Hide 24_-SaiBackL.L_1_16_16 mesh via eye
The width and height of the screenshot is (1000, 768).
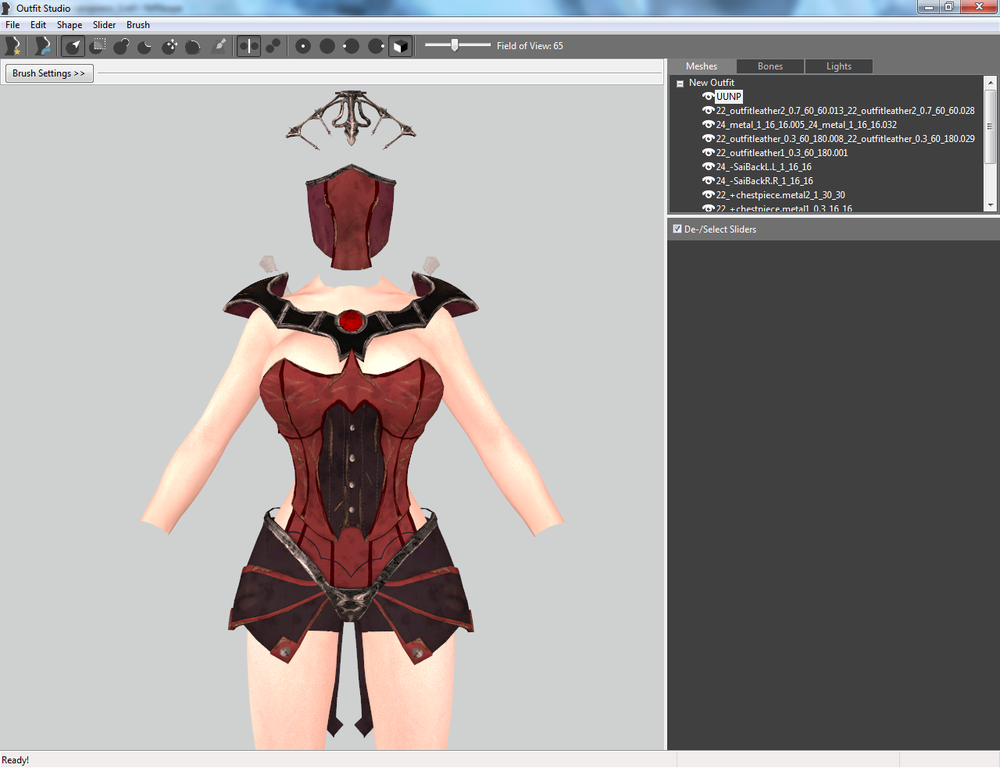(708, 166)
